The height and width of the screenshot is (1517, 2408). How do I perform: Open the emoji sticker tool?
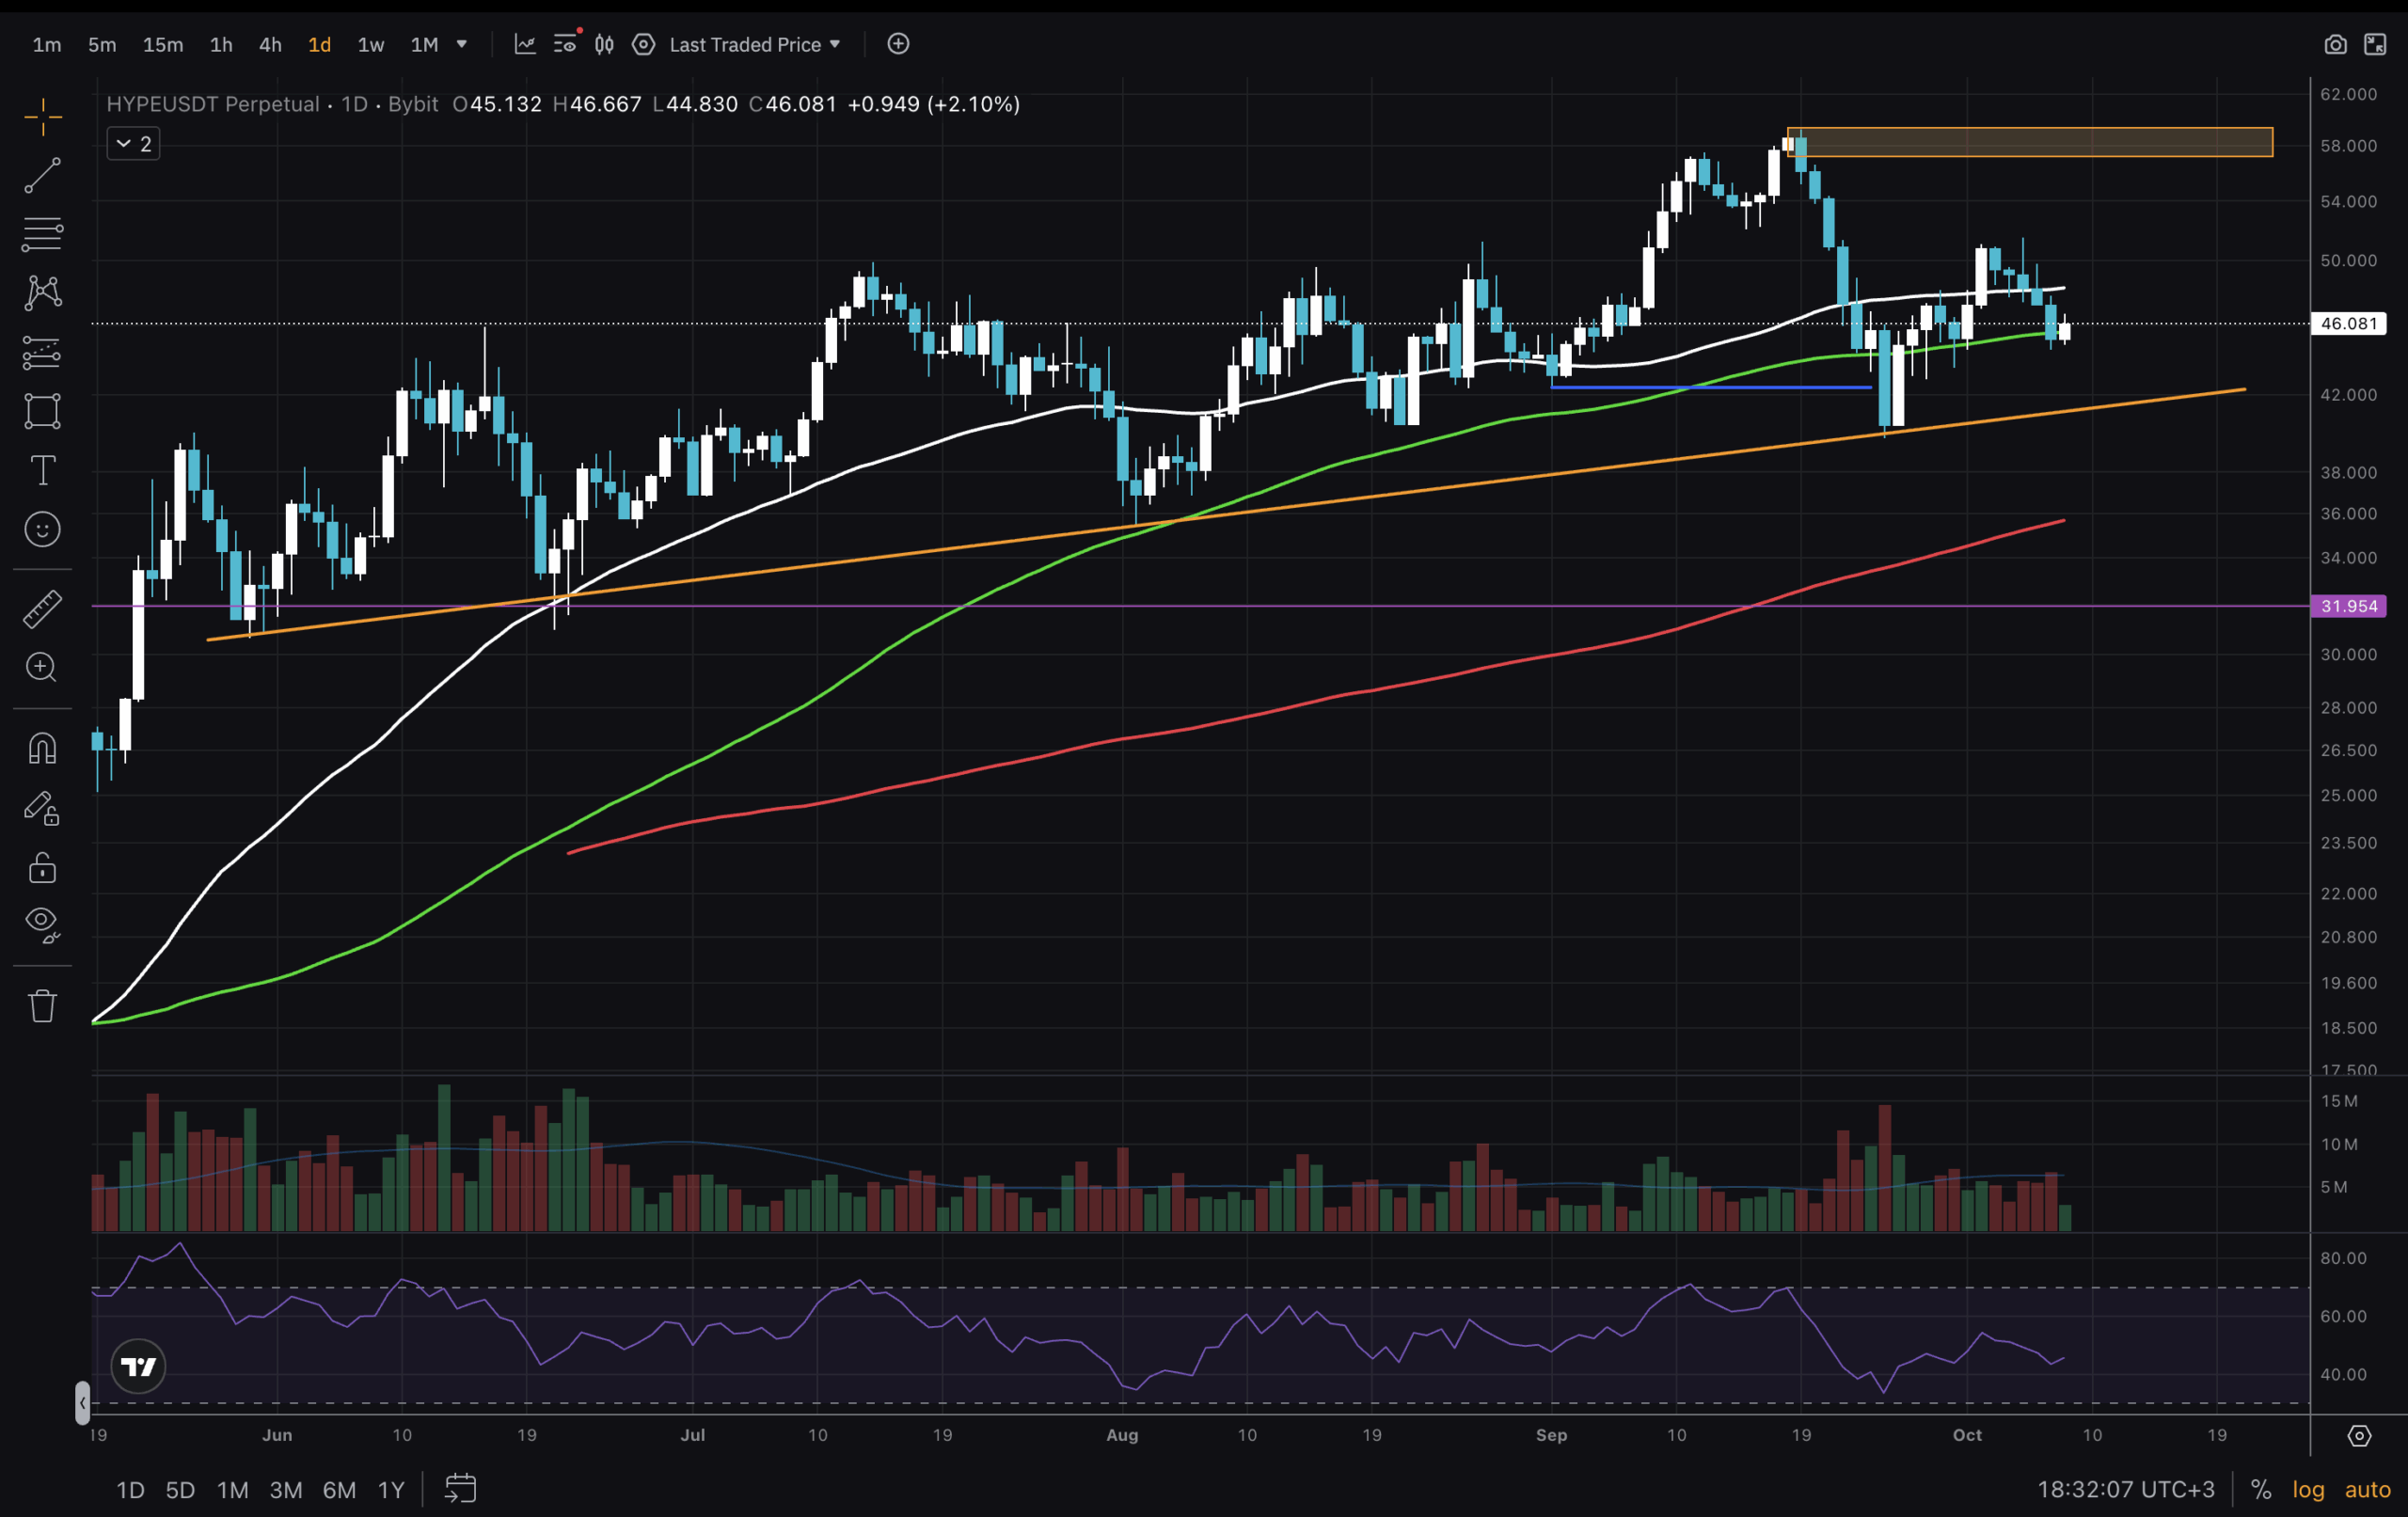[x=42, y=529]
